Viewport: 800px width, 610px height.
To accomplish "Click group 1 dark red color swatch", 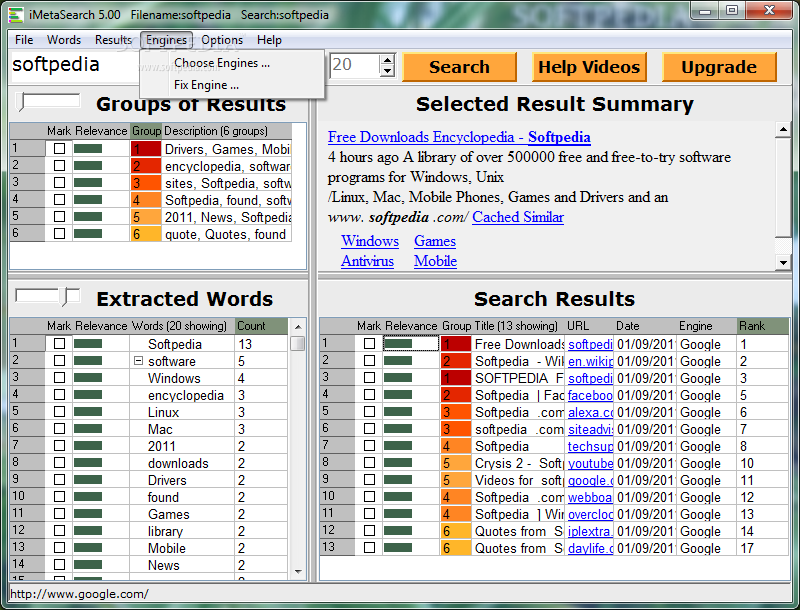I will click(146, 148).
